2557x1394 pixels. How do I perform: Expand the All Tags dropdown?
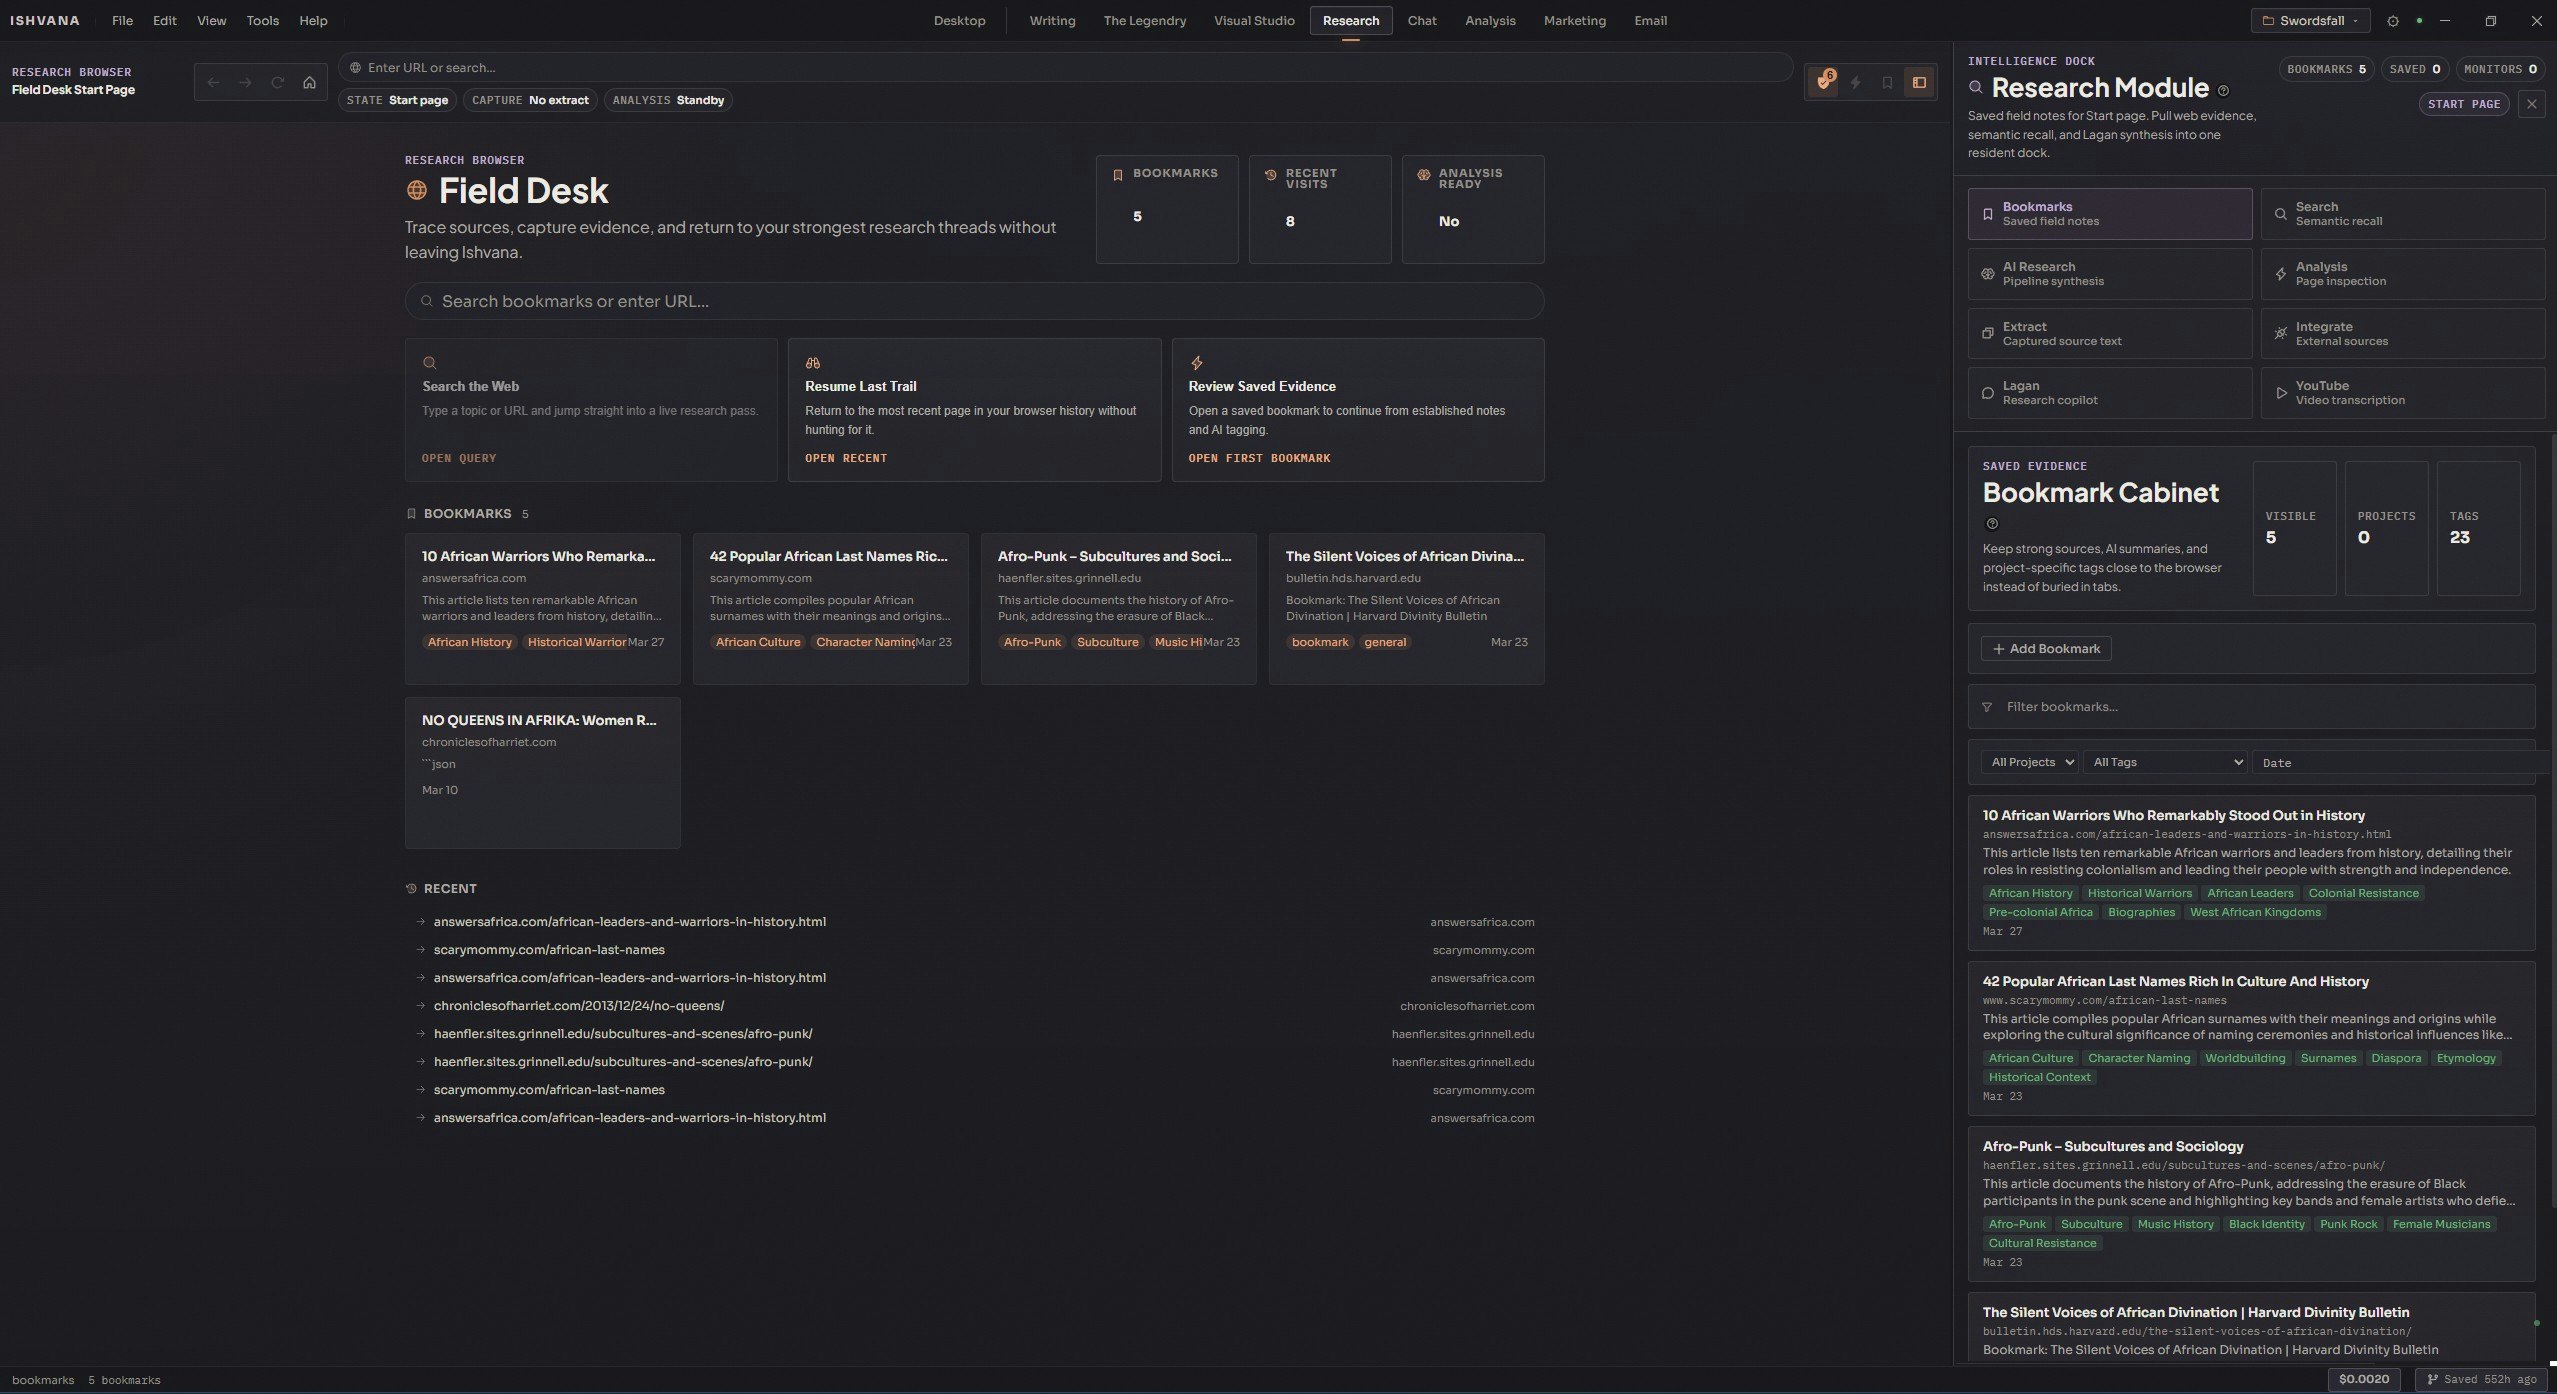2165,762
